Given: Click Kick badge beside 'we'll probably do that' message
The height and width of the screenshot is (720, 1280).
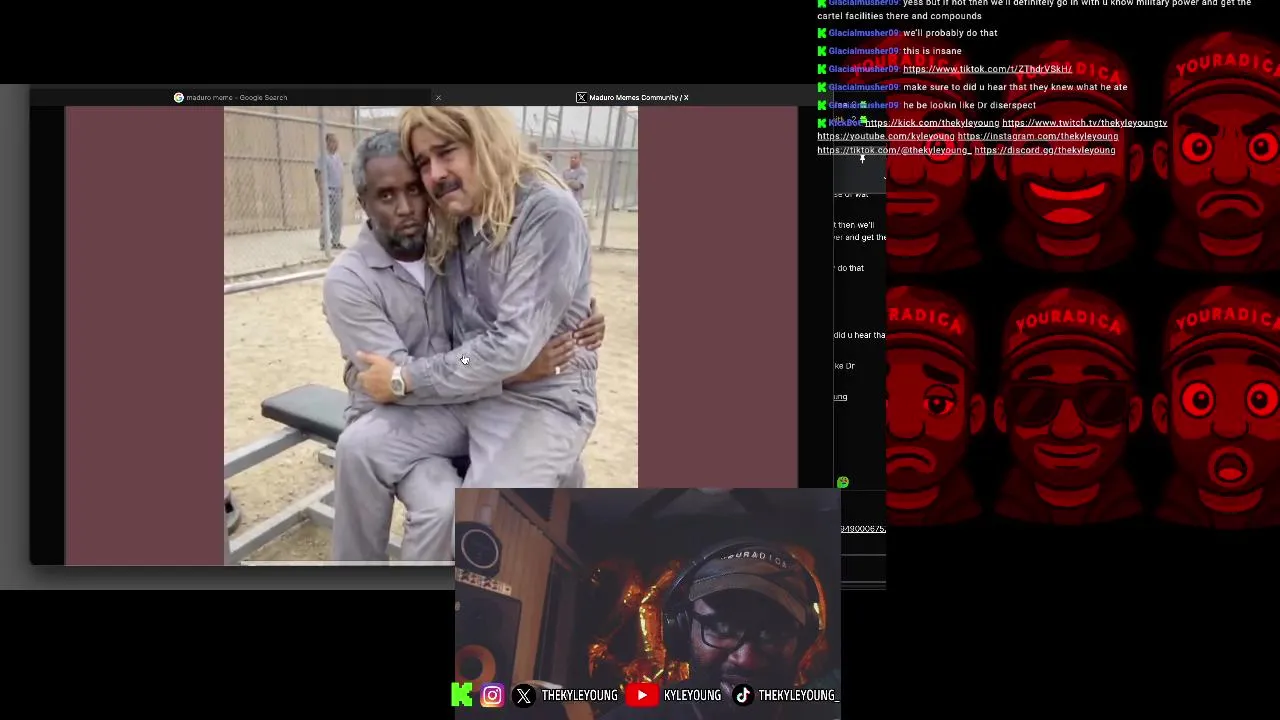Looking at the screenshot, I should (x=822, y=33).
